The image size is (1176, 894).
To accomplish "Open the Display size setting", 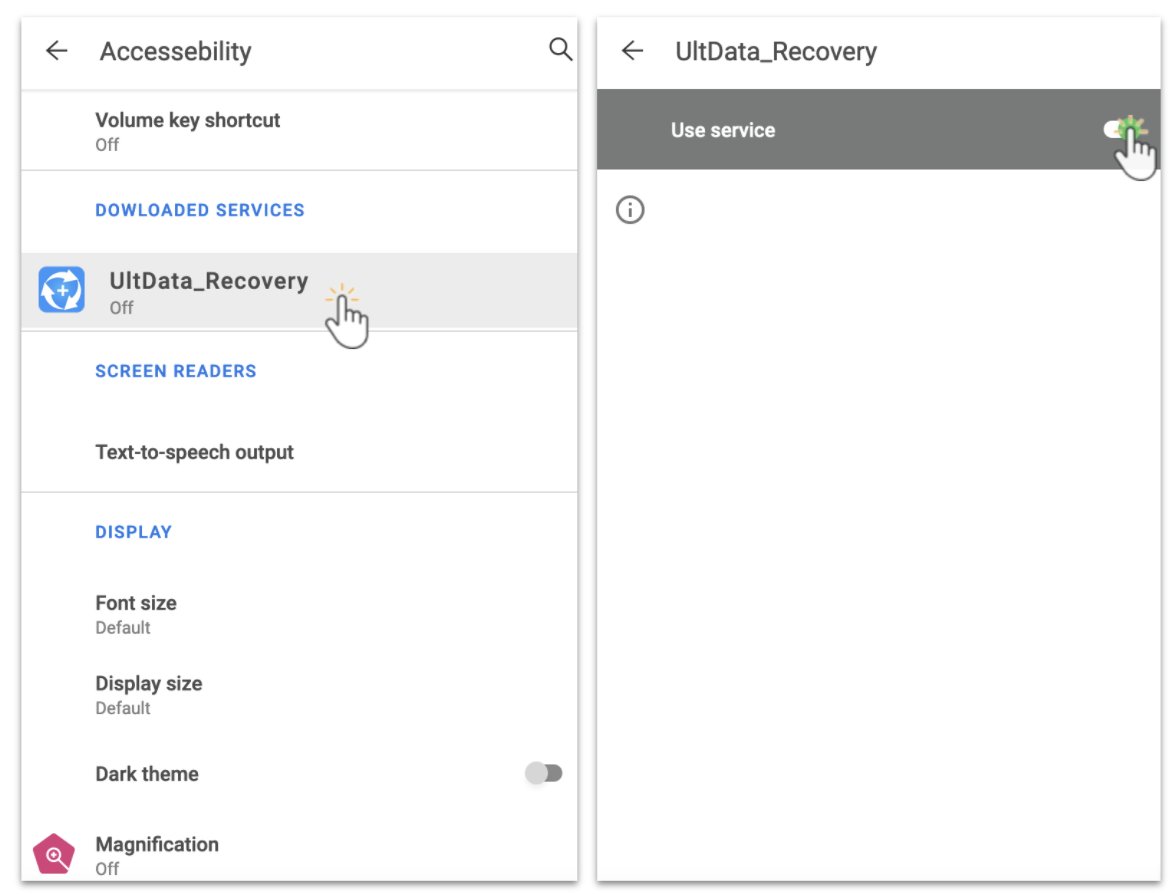I will [x=299, y=694].
